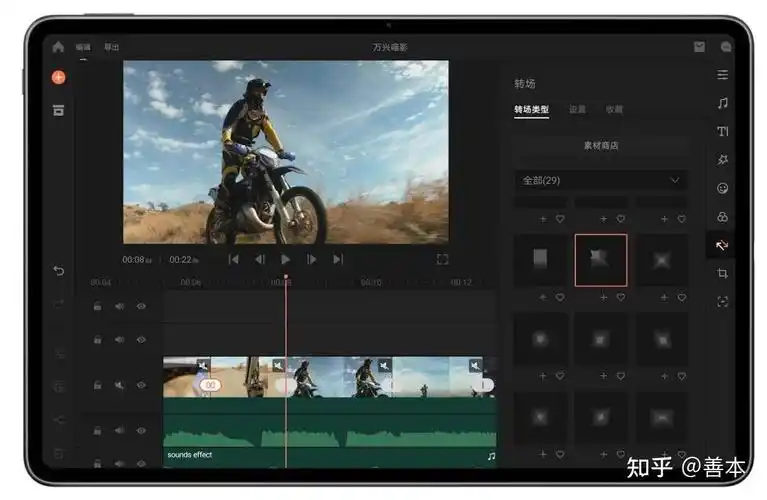The height and width of the screenshot is (500, 767).
Task: Step back one frame
Action: [260, 259]
